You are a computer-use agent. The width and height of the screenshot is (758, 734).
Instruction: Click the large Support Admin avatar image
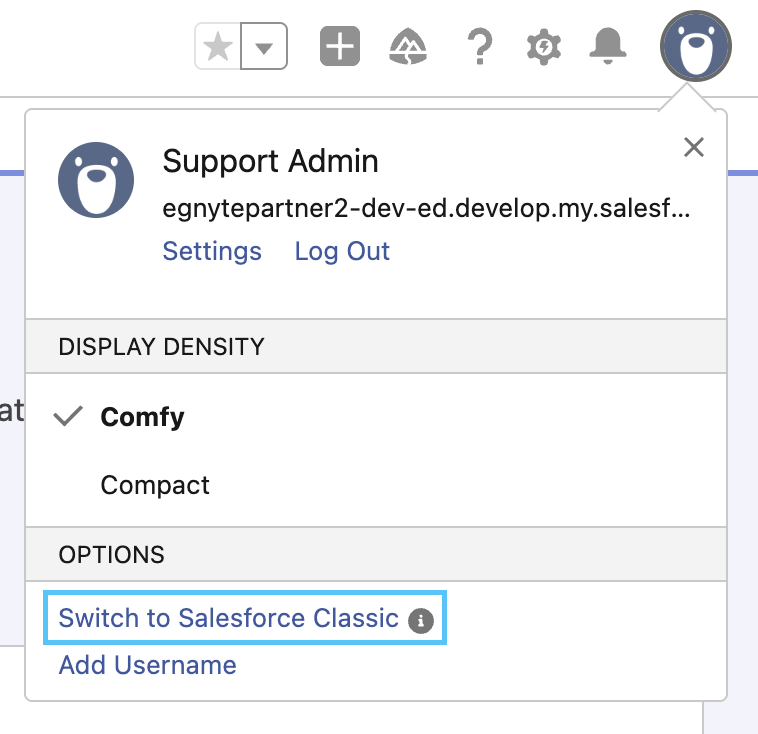96,180
